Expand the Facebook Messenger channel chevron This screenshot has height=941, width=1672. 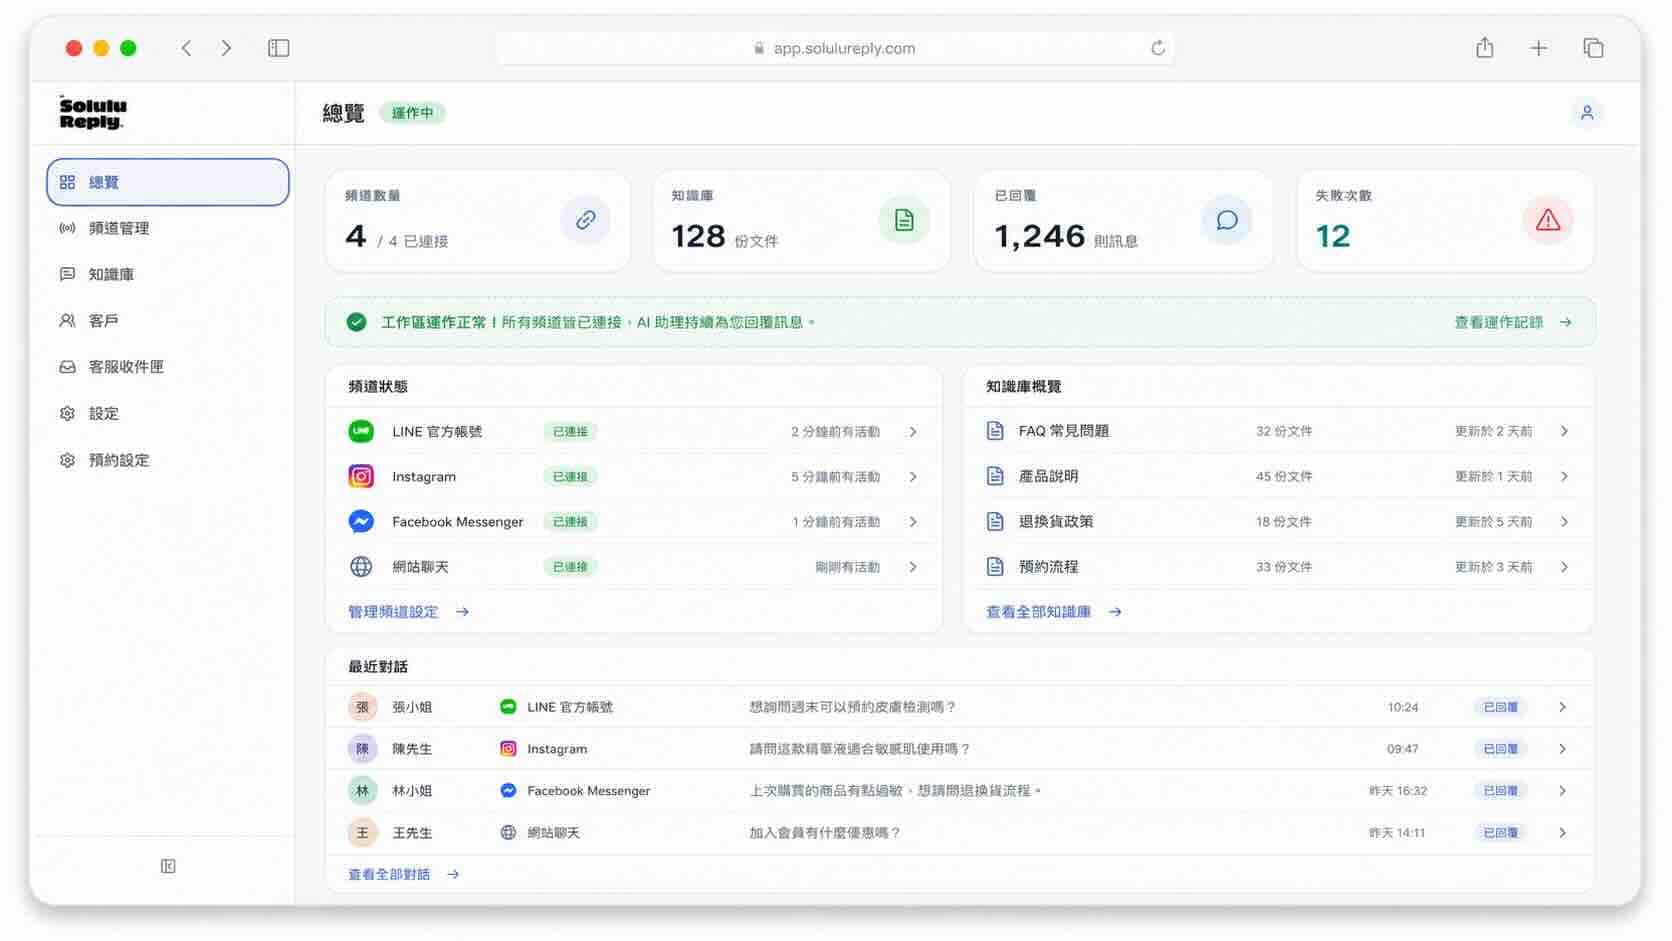[x=913, y=522]
